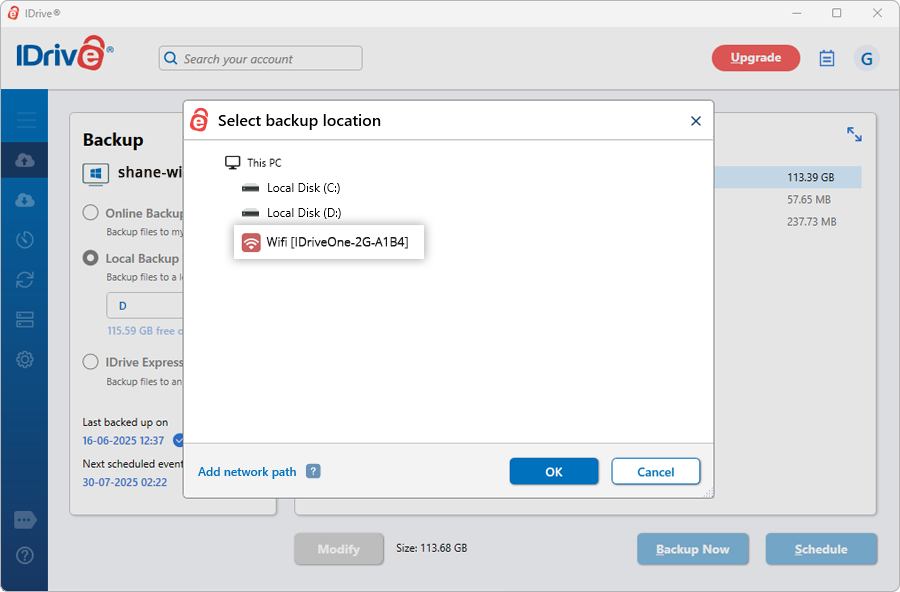Viewport: 900px width, 592px height.
Task: Open the Restore cloud-download sidebar icon
Action: (x=25, y=200)
